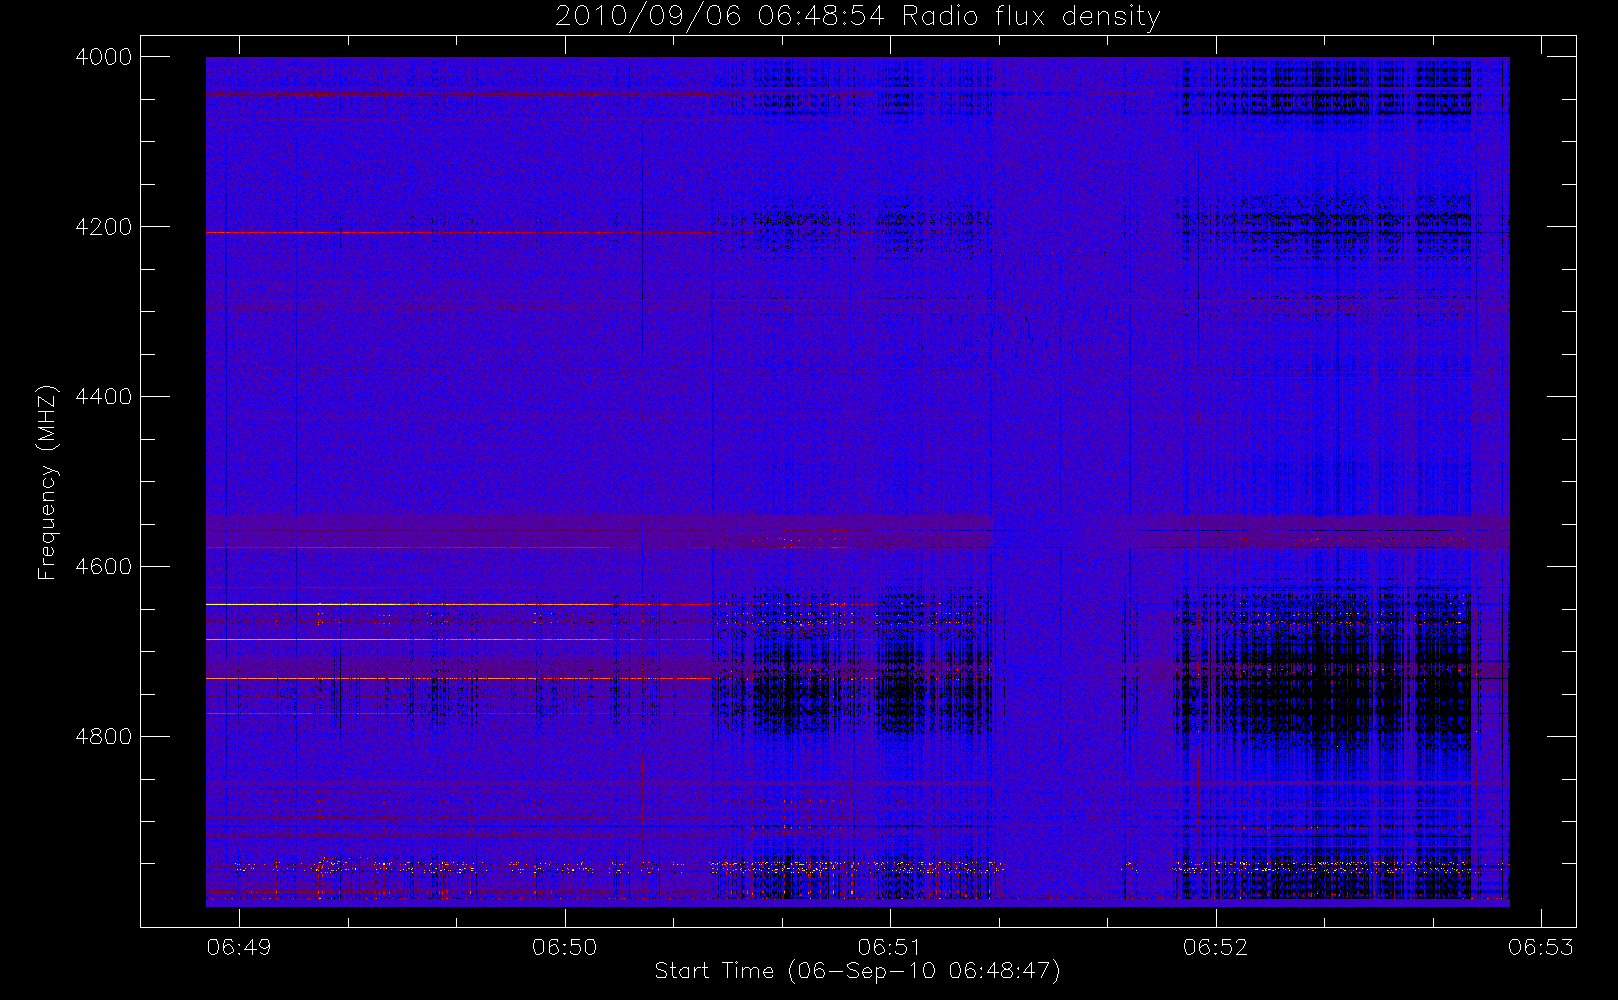This screenshot has height=1000, width=1618.
Task: Click the 'Frequency (MHZ)' axis label
Action: (x=47, y=482)
